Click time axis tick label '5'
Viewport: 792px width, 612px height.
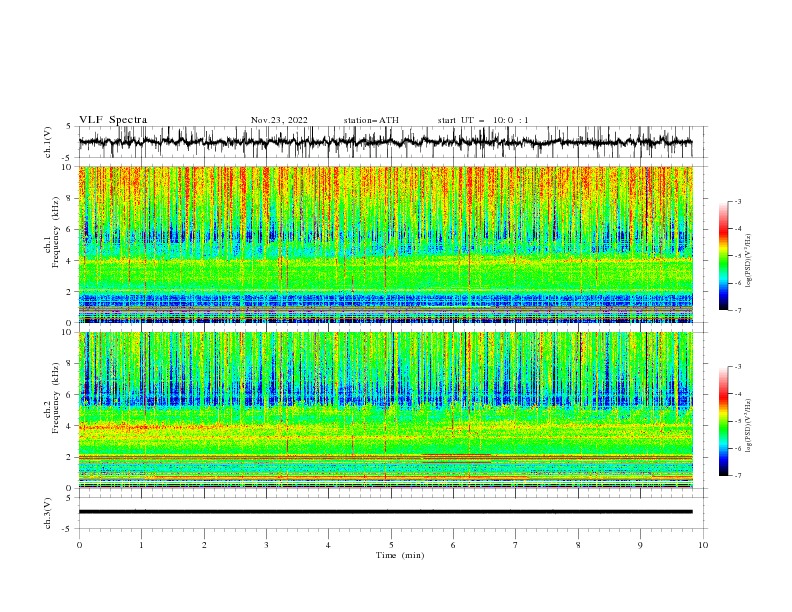[391, 545]
